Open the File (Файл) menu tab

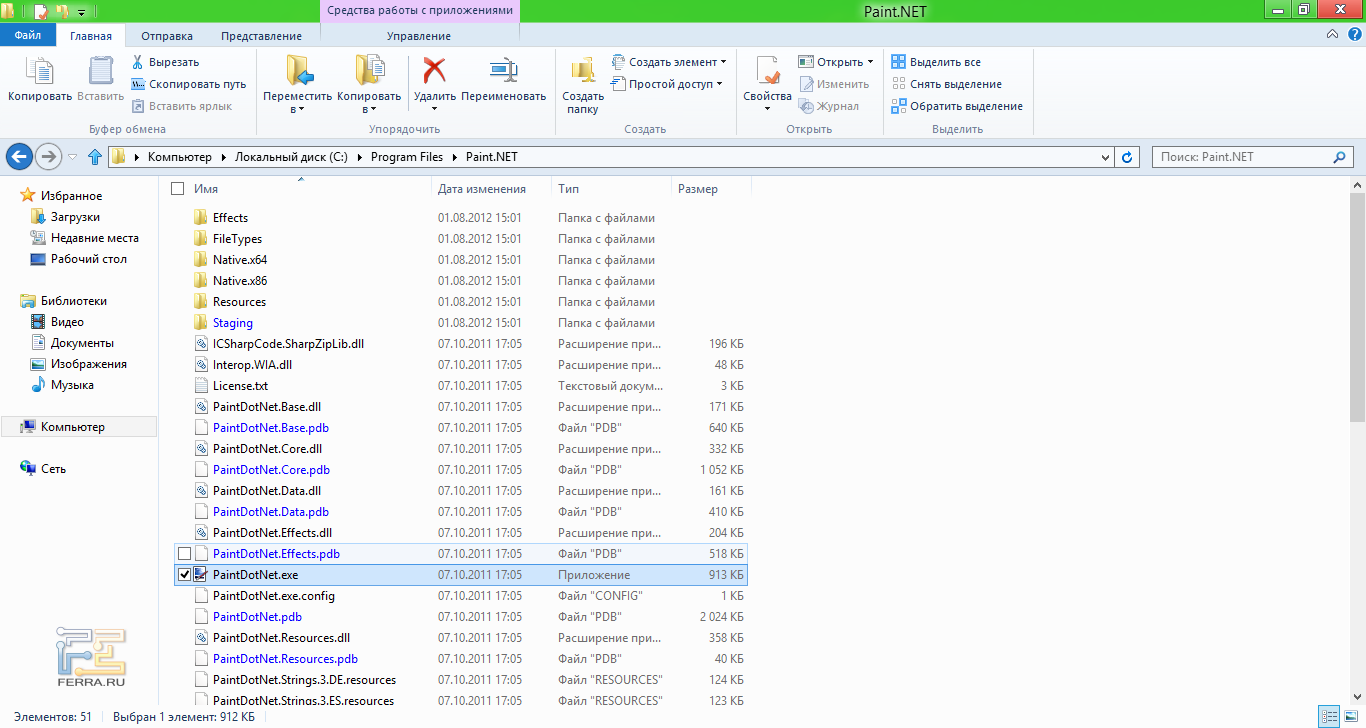coord(28,36)
